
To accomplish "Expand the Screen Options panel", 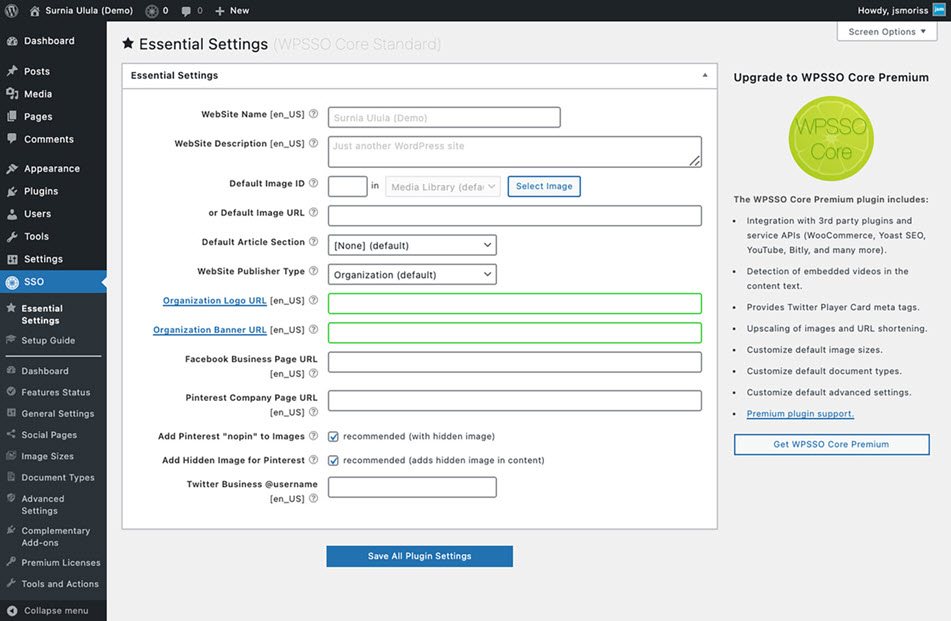I will 886,32.
